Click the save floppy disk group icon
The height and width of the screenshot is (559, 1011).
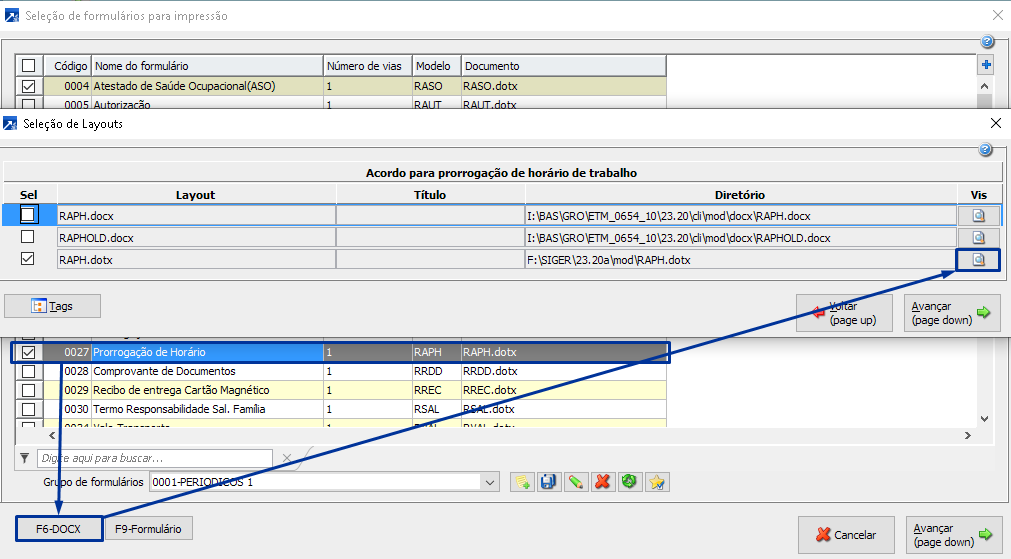548,482
